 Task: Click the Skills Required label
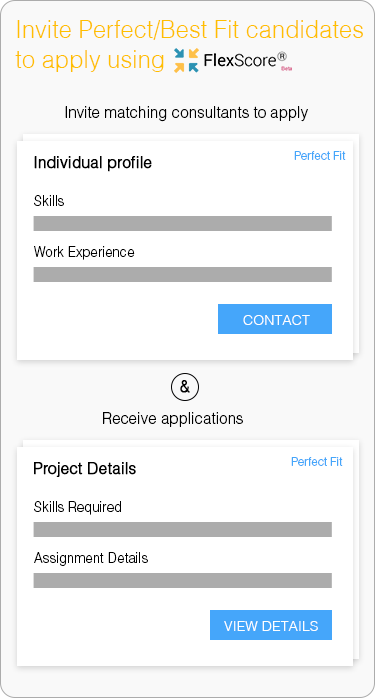tap(77, 507)
